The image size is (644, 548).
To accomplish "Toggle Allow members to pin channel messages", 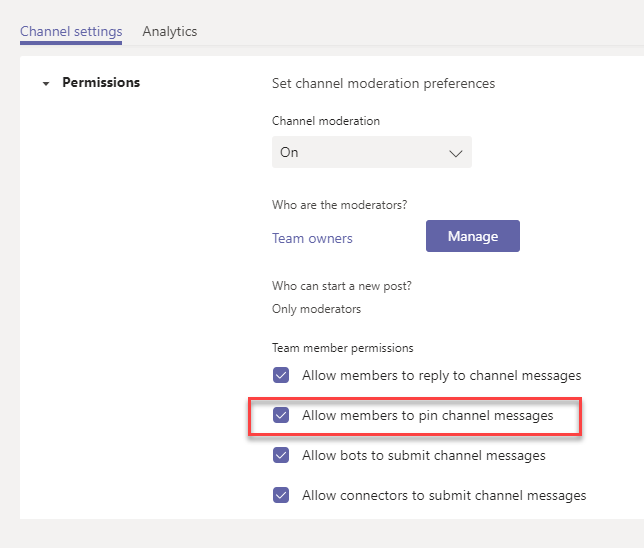I will 281,415.
